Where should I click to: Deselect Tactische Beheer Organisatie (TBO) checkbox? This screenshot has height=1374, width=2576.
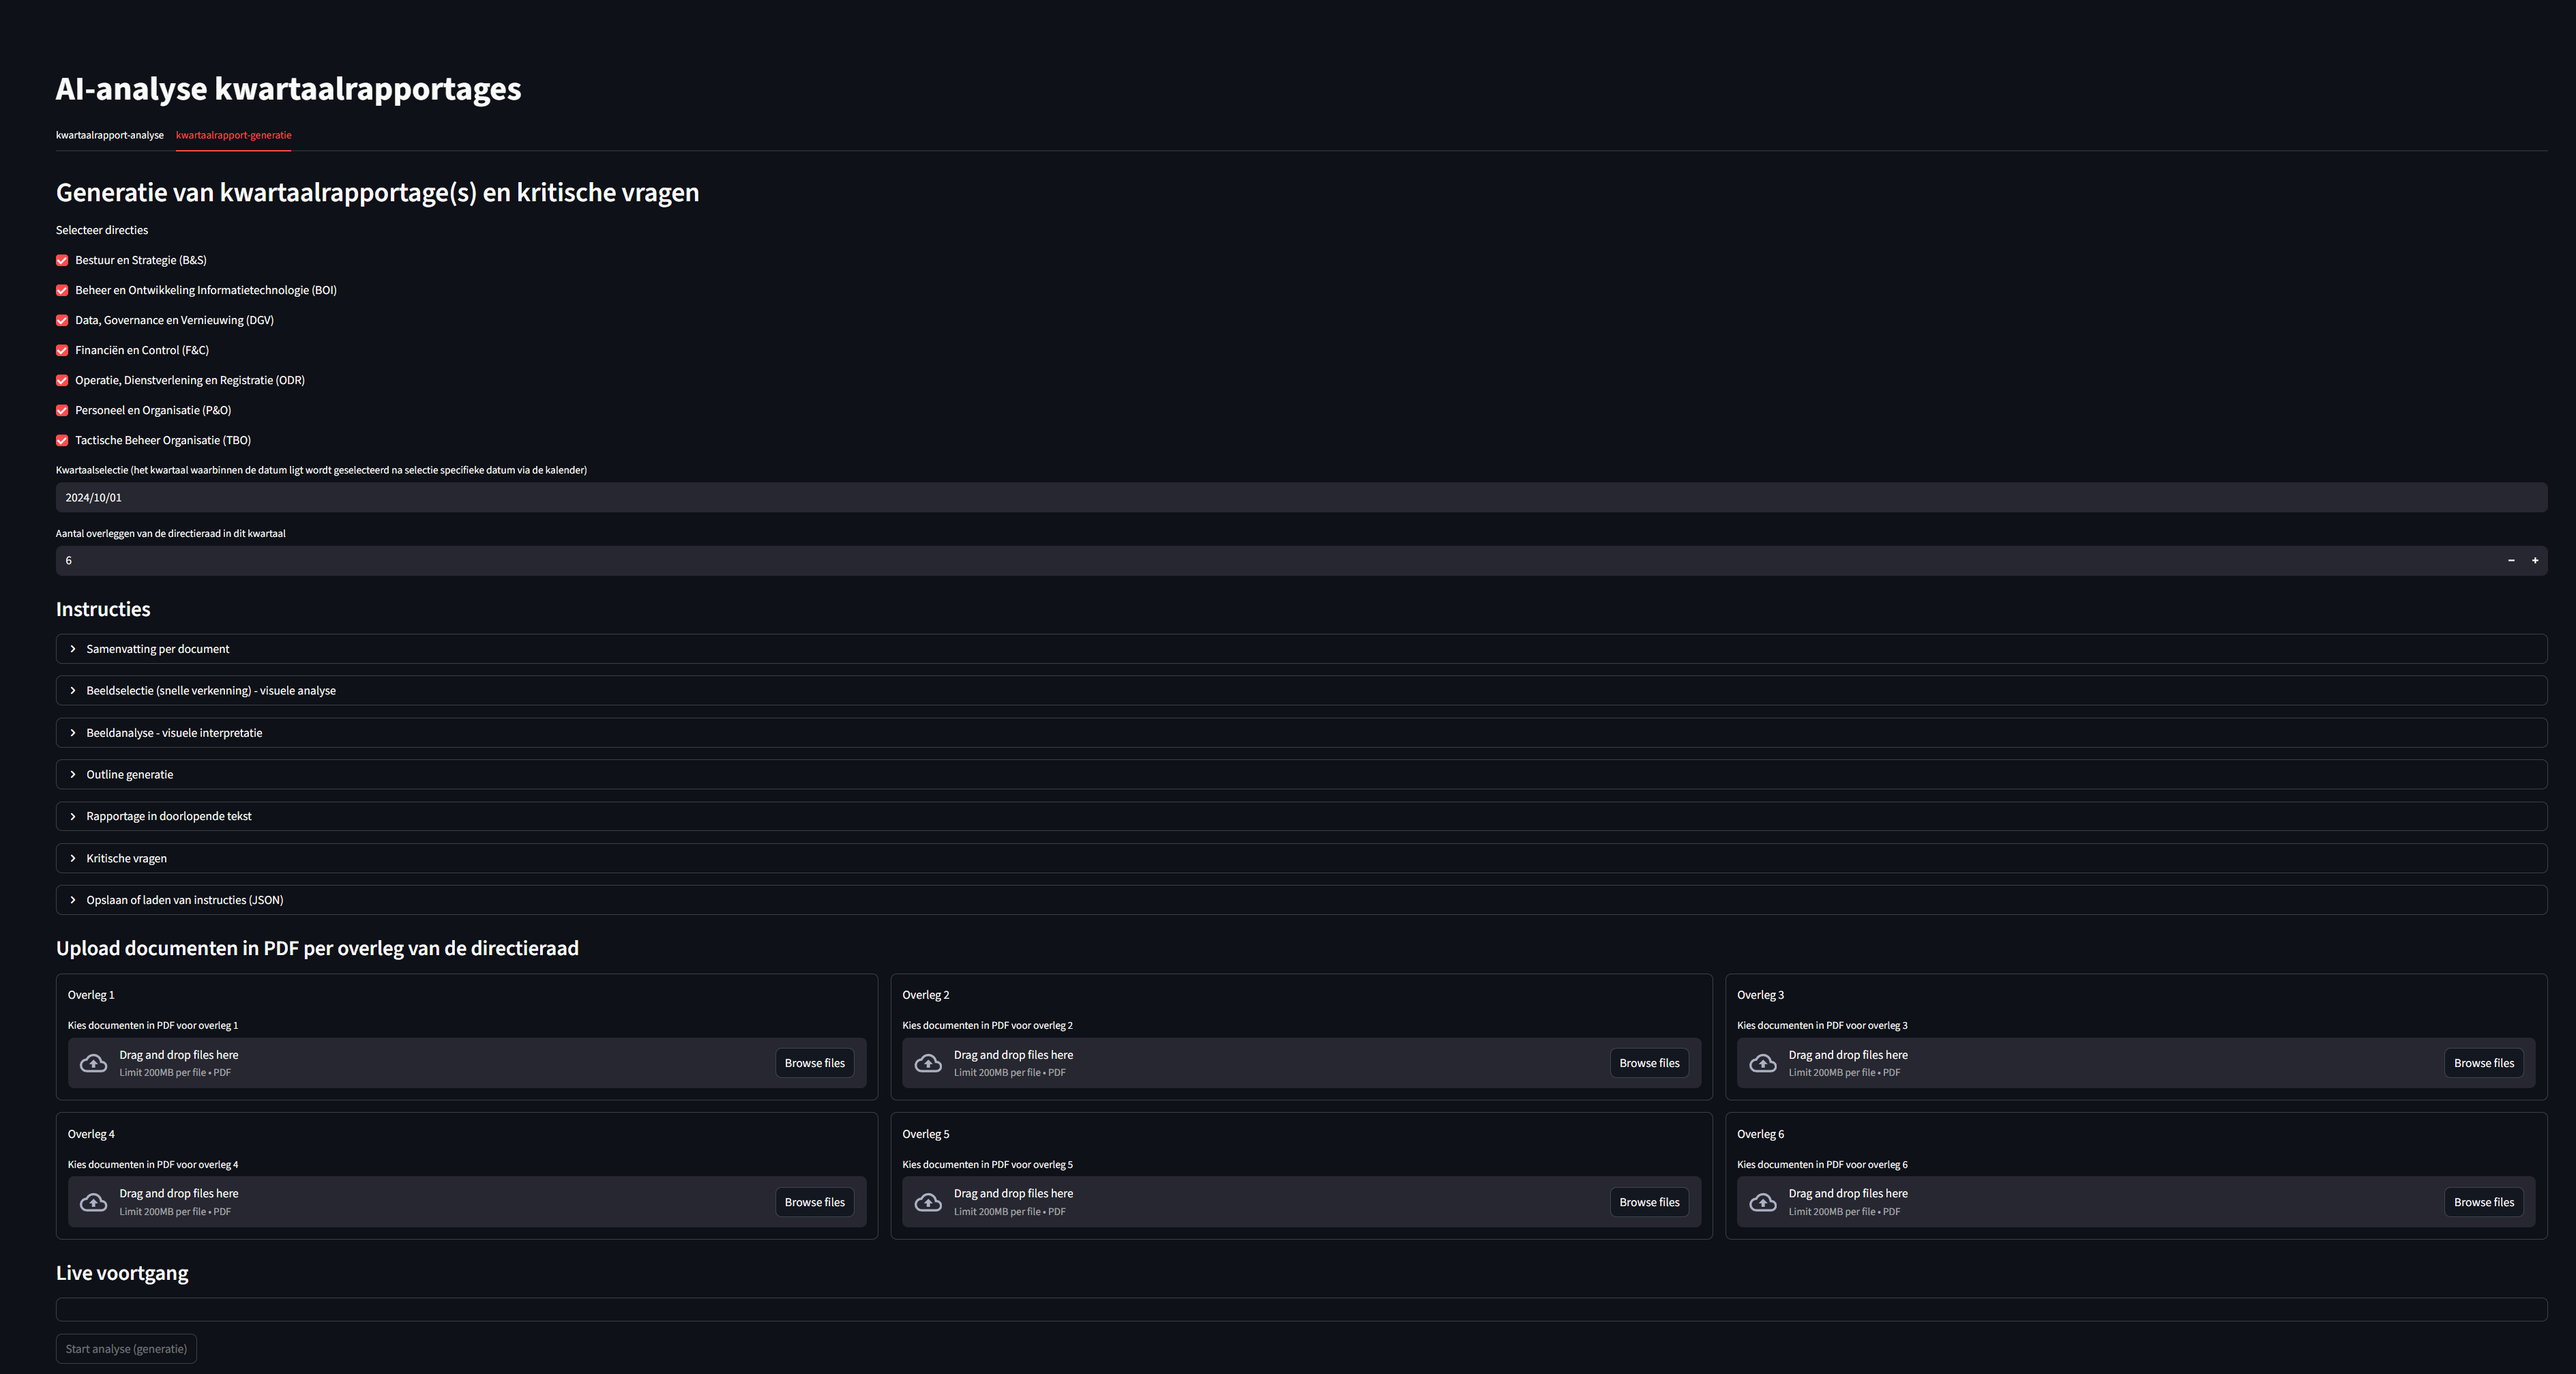(62, 440)
